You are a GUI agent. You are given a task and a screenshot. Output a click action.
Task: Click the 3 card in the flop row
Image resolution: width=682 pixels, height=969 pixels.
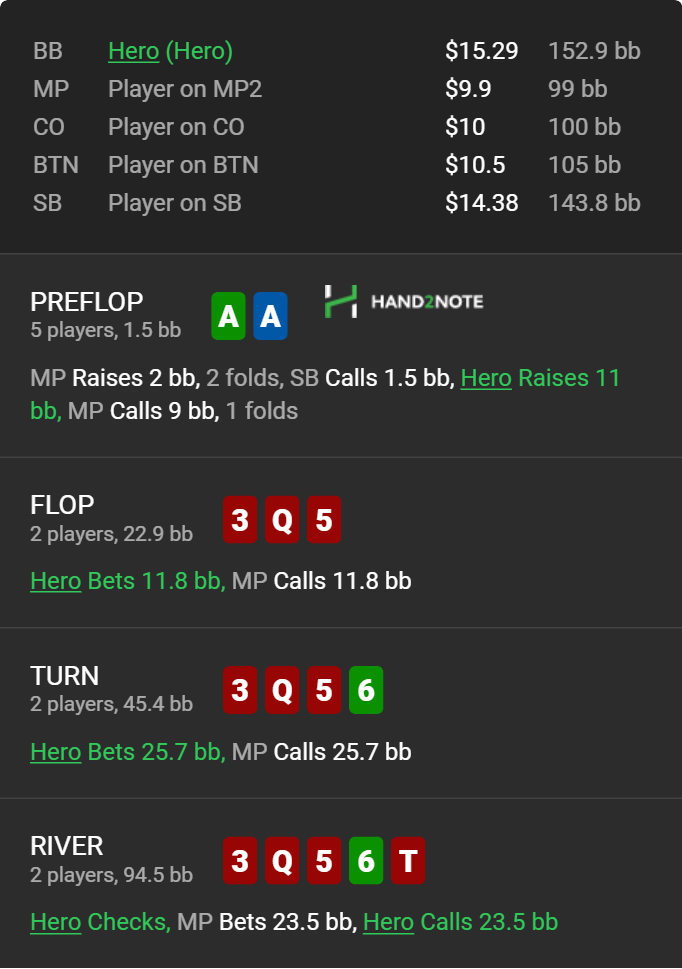tap(240, 520)
